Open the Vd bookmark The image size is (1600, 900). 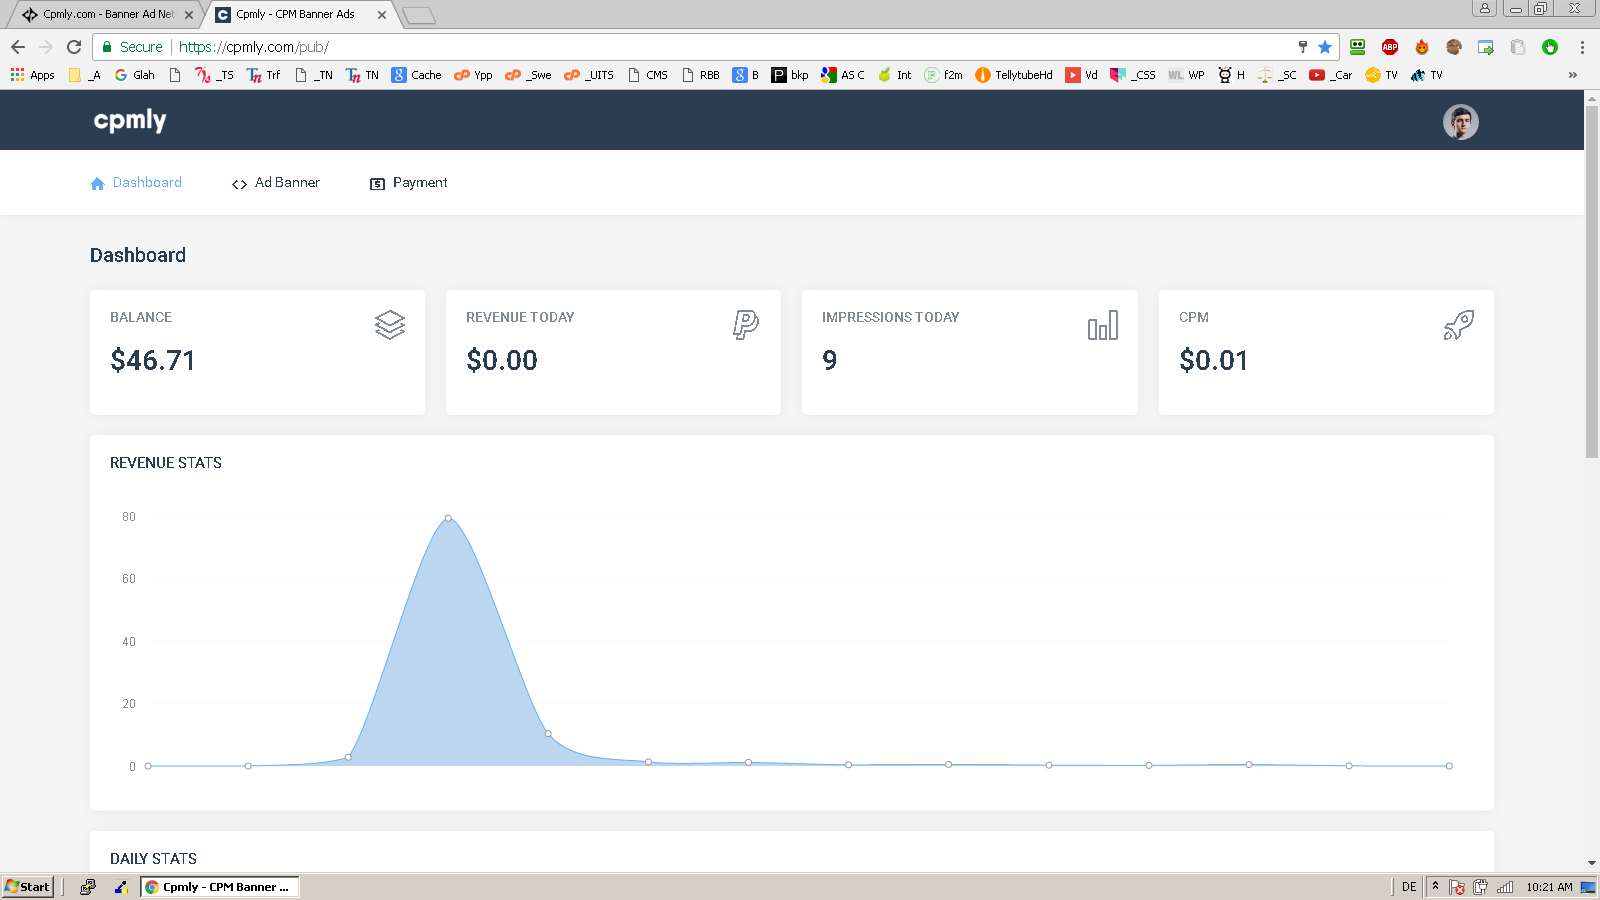(x=1081, y=75)
